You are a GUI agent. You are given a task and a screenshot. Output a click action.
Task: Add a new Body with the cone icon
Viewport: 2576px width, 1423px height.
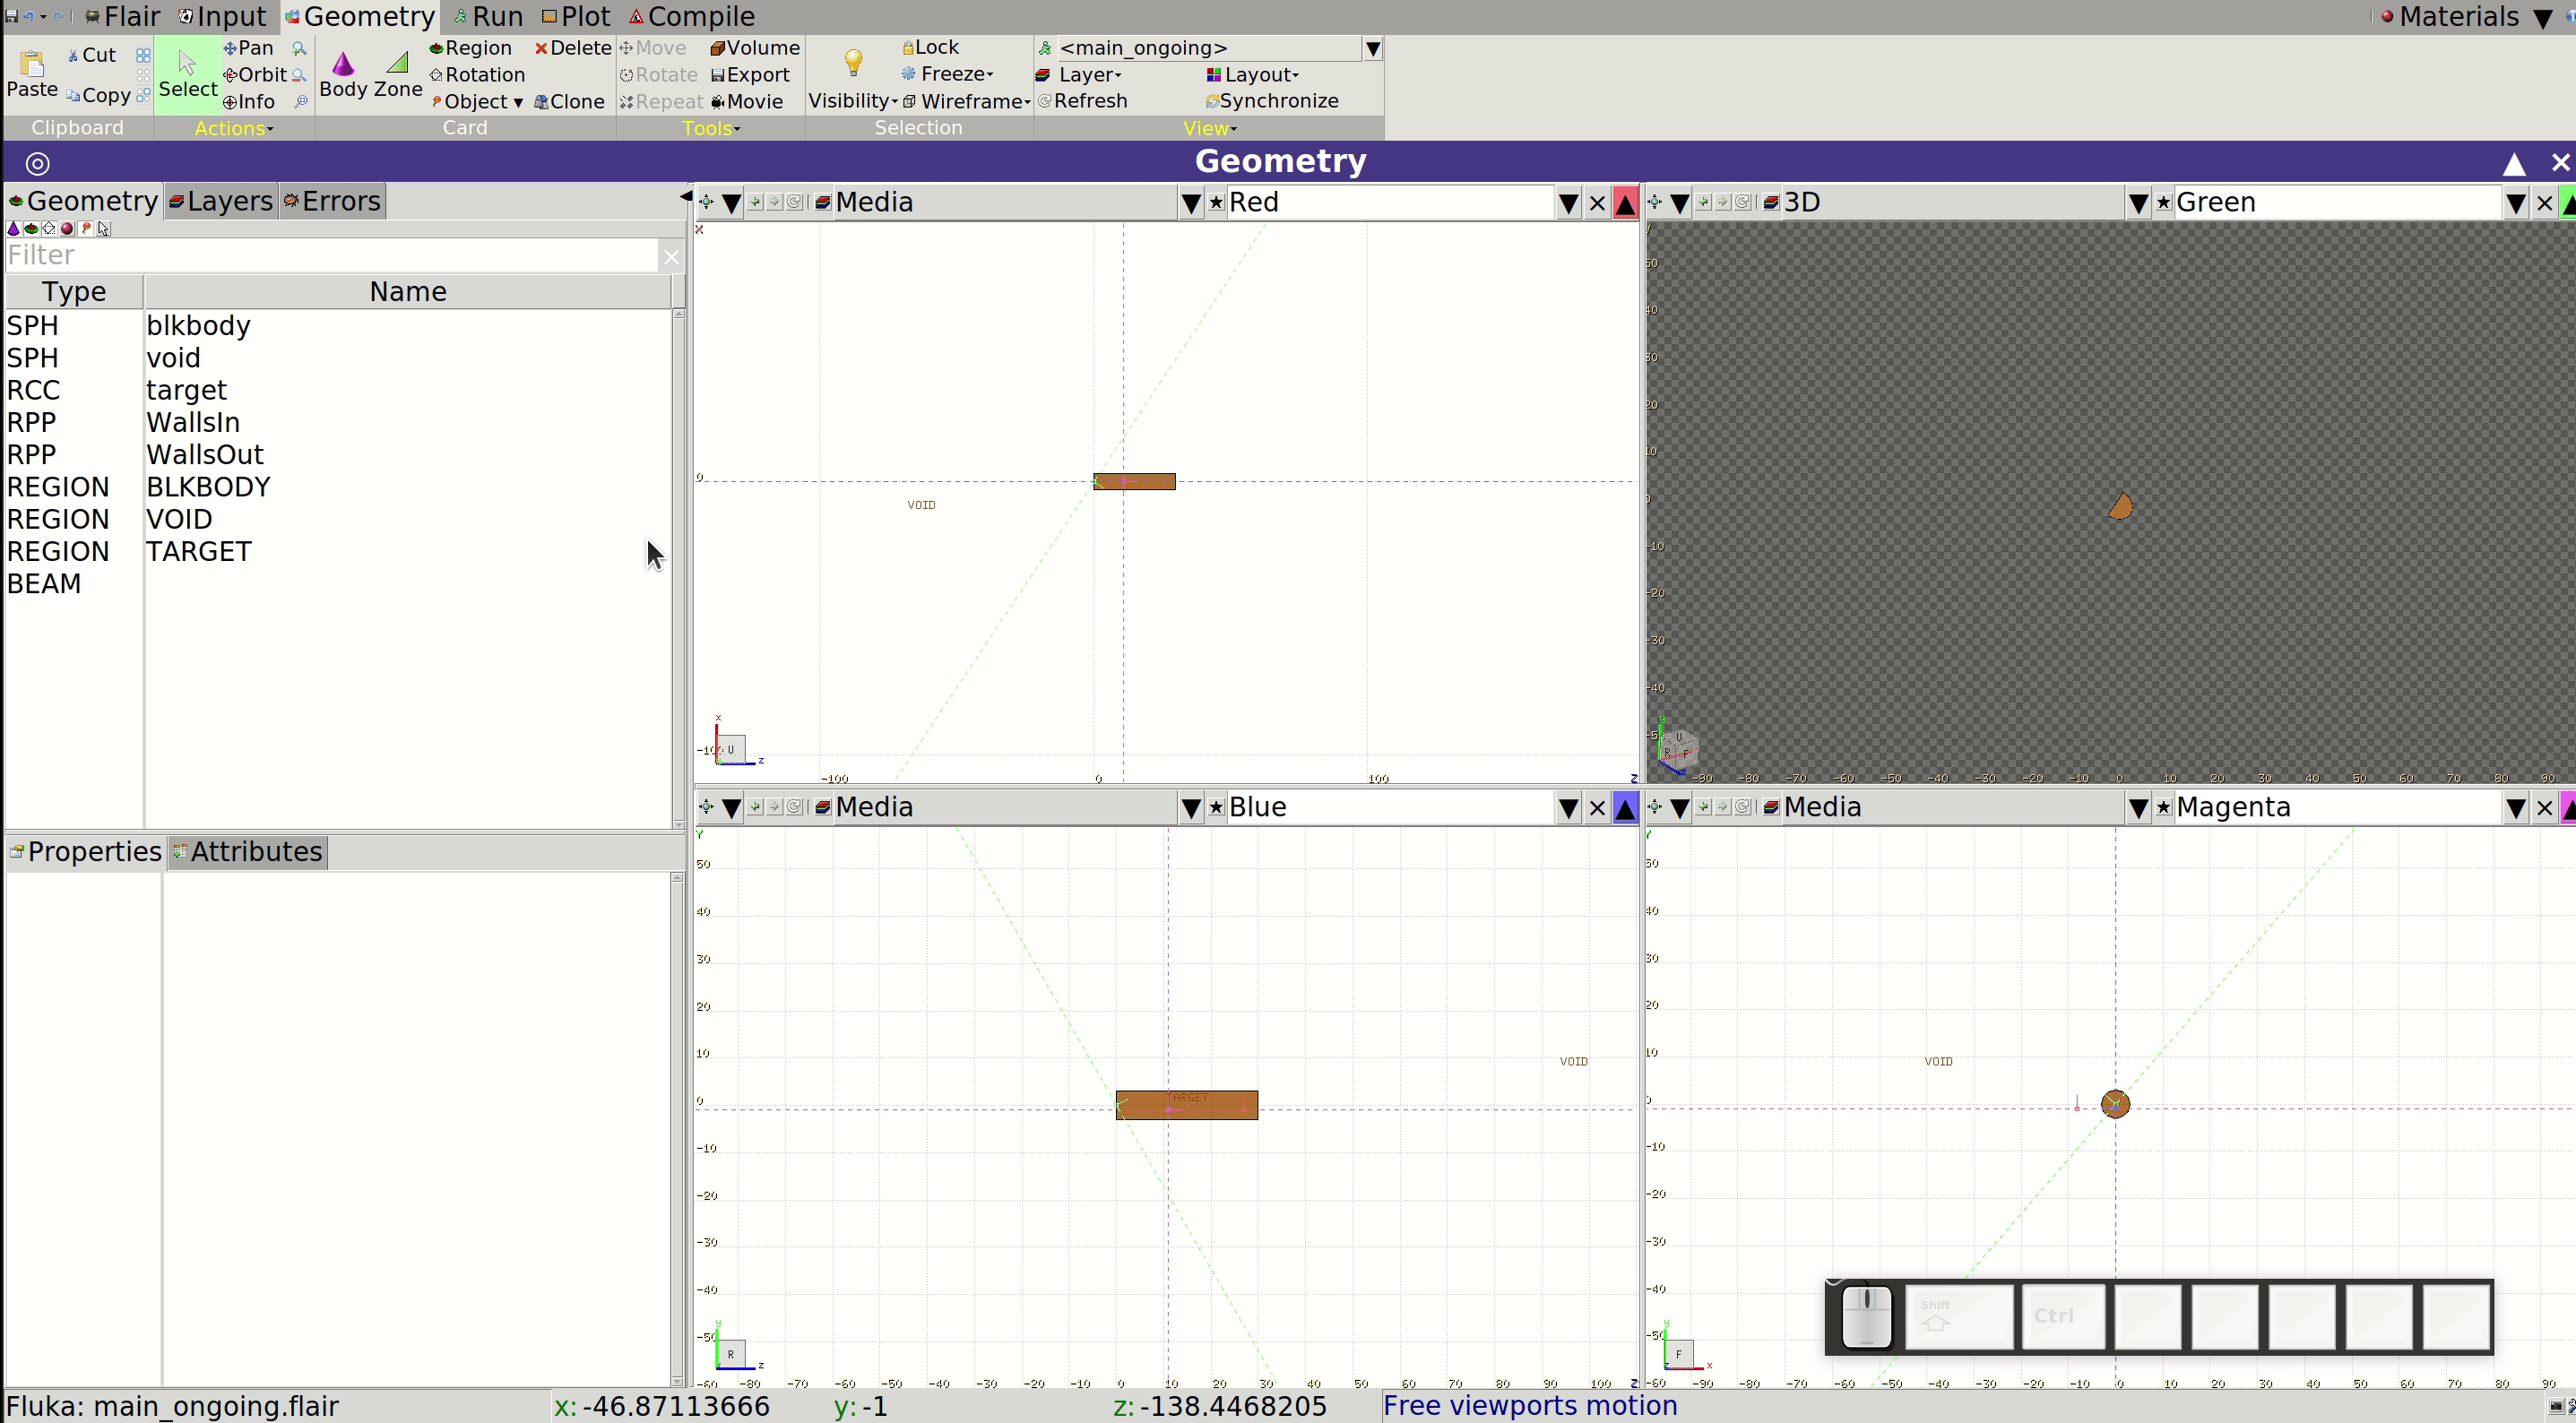tap(343, 75)
